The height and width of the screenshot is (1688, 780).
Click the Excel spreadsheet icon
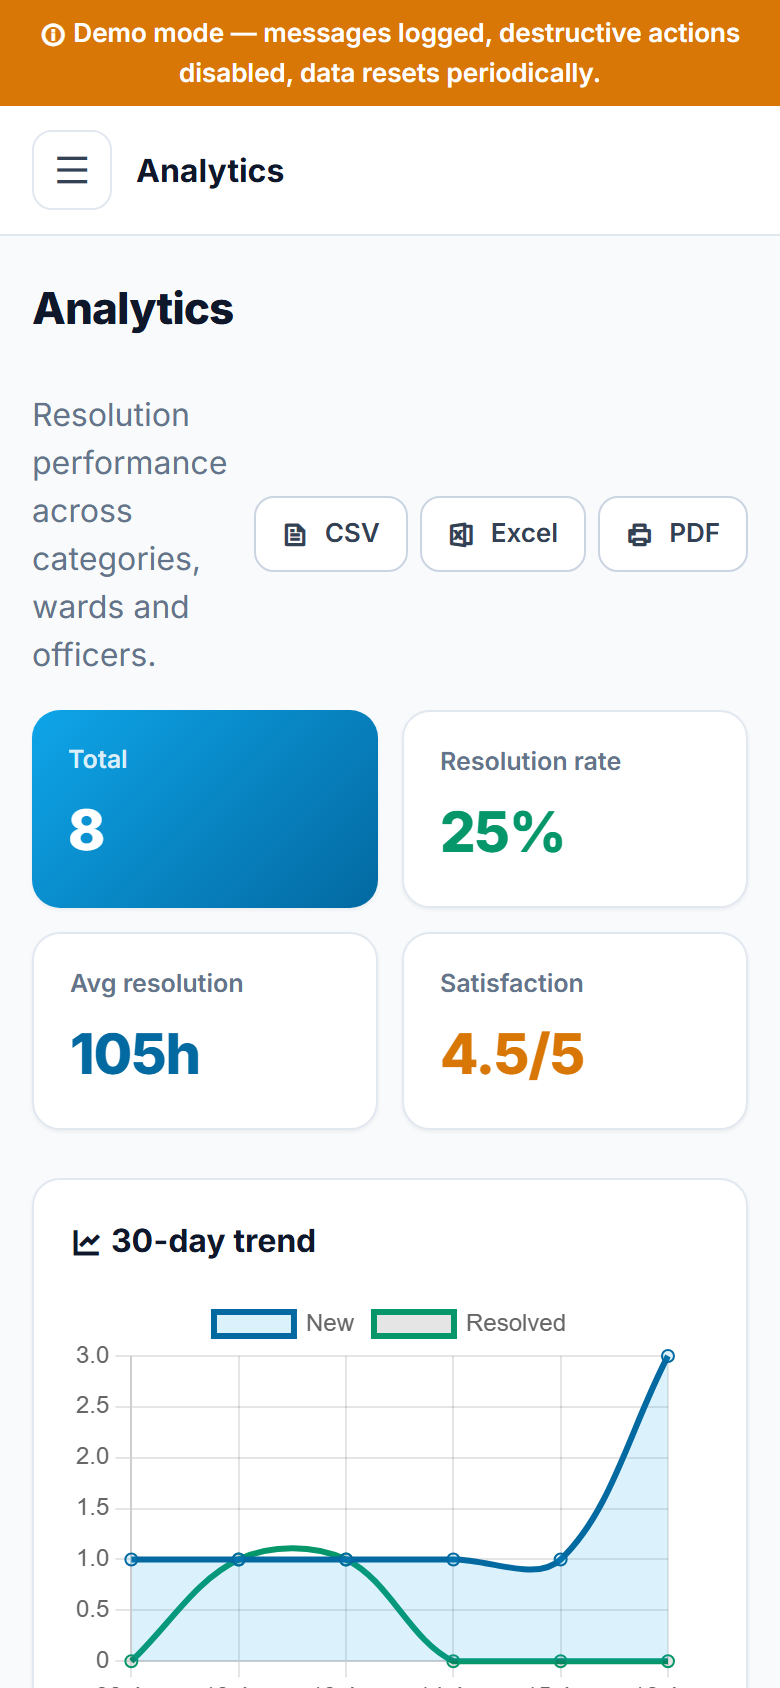coord(461,535)
